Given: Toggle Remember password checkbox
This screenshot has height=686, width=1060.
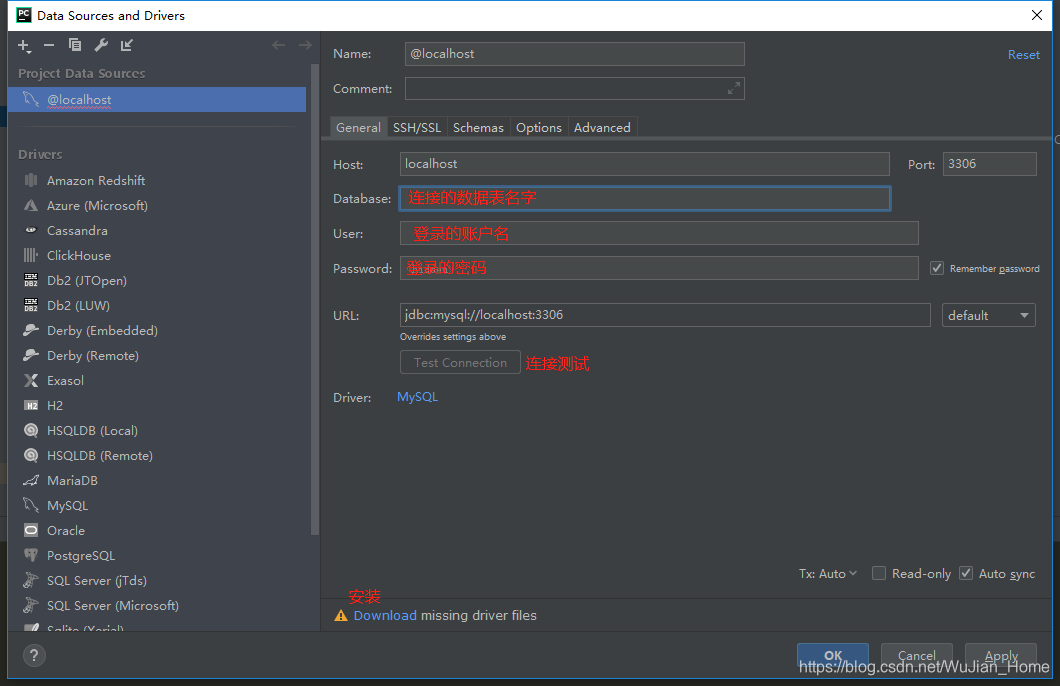Looking at the screenshot, I should (x=937, y=268).
